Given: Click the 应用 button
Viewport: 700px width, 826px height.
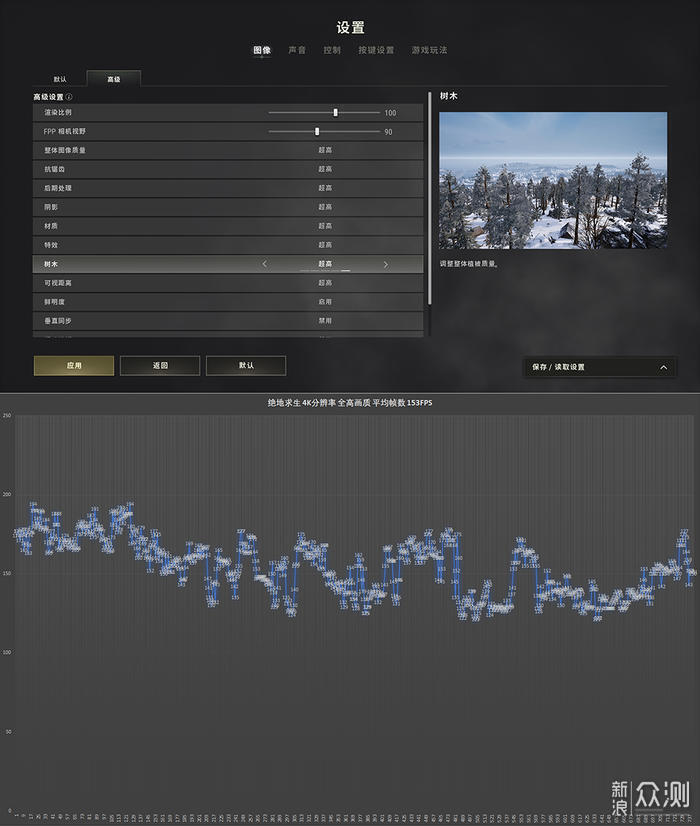Looking at the screenshot, I should 74,366.
